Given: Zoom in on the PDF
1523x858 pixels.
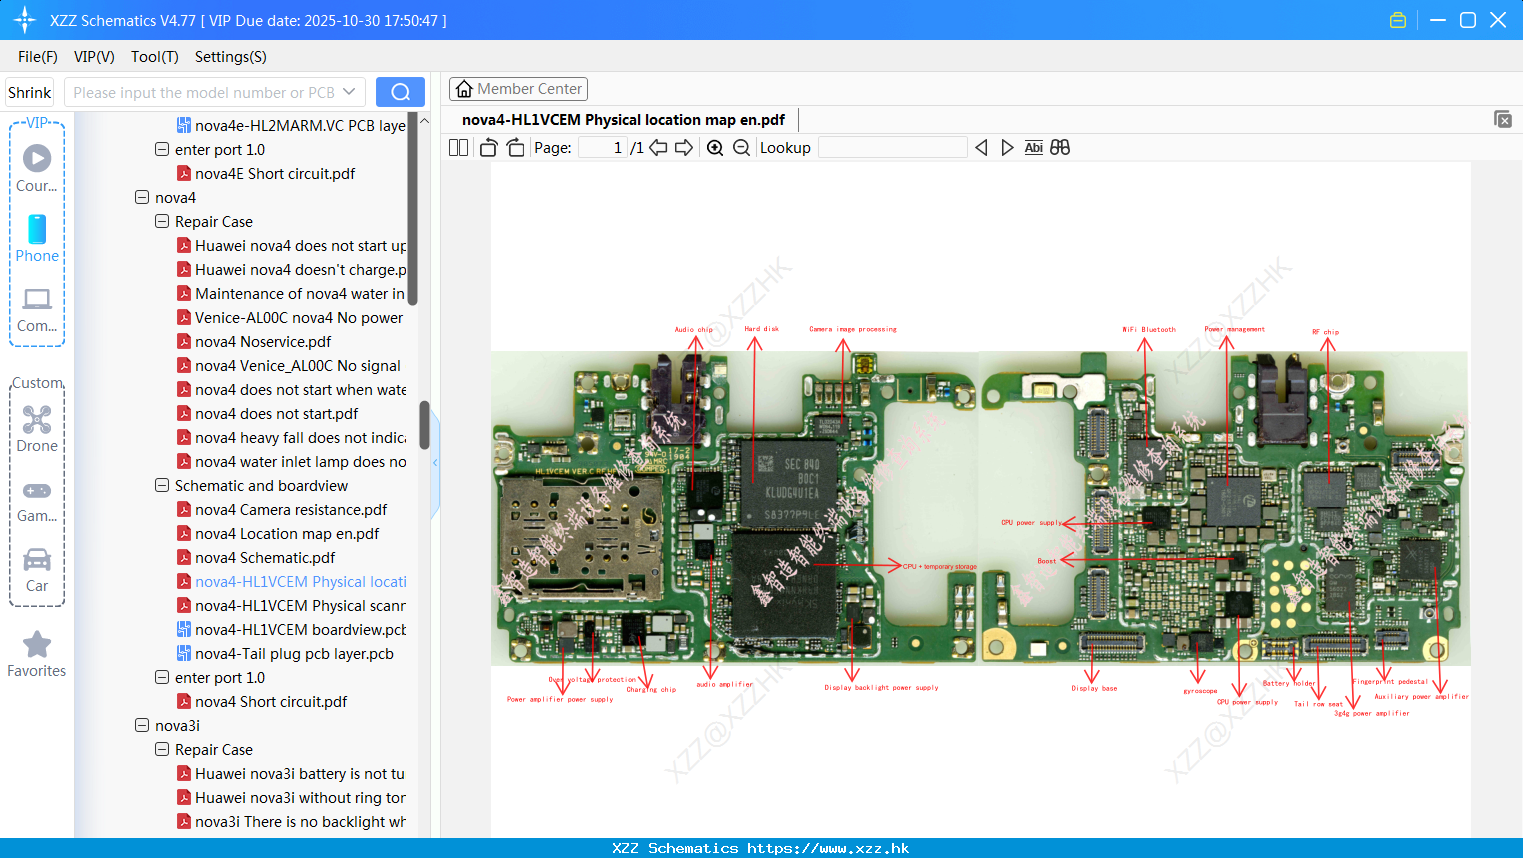Looking at the screenshot, I should [x=715, y=148].
